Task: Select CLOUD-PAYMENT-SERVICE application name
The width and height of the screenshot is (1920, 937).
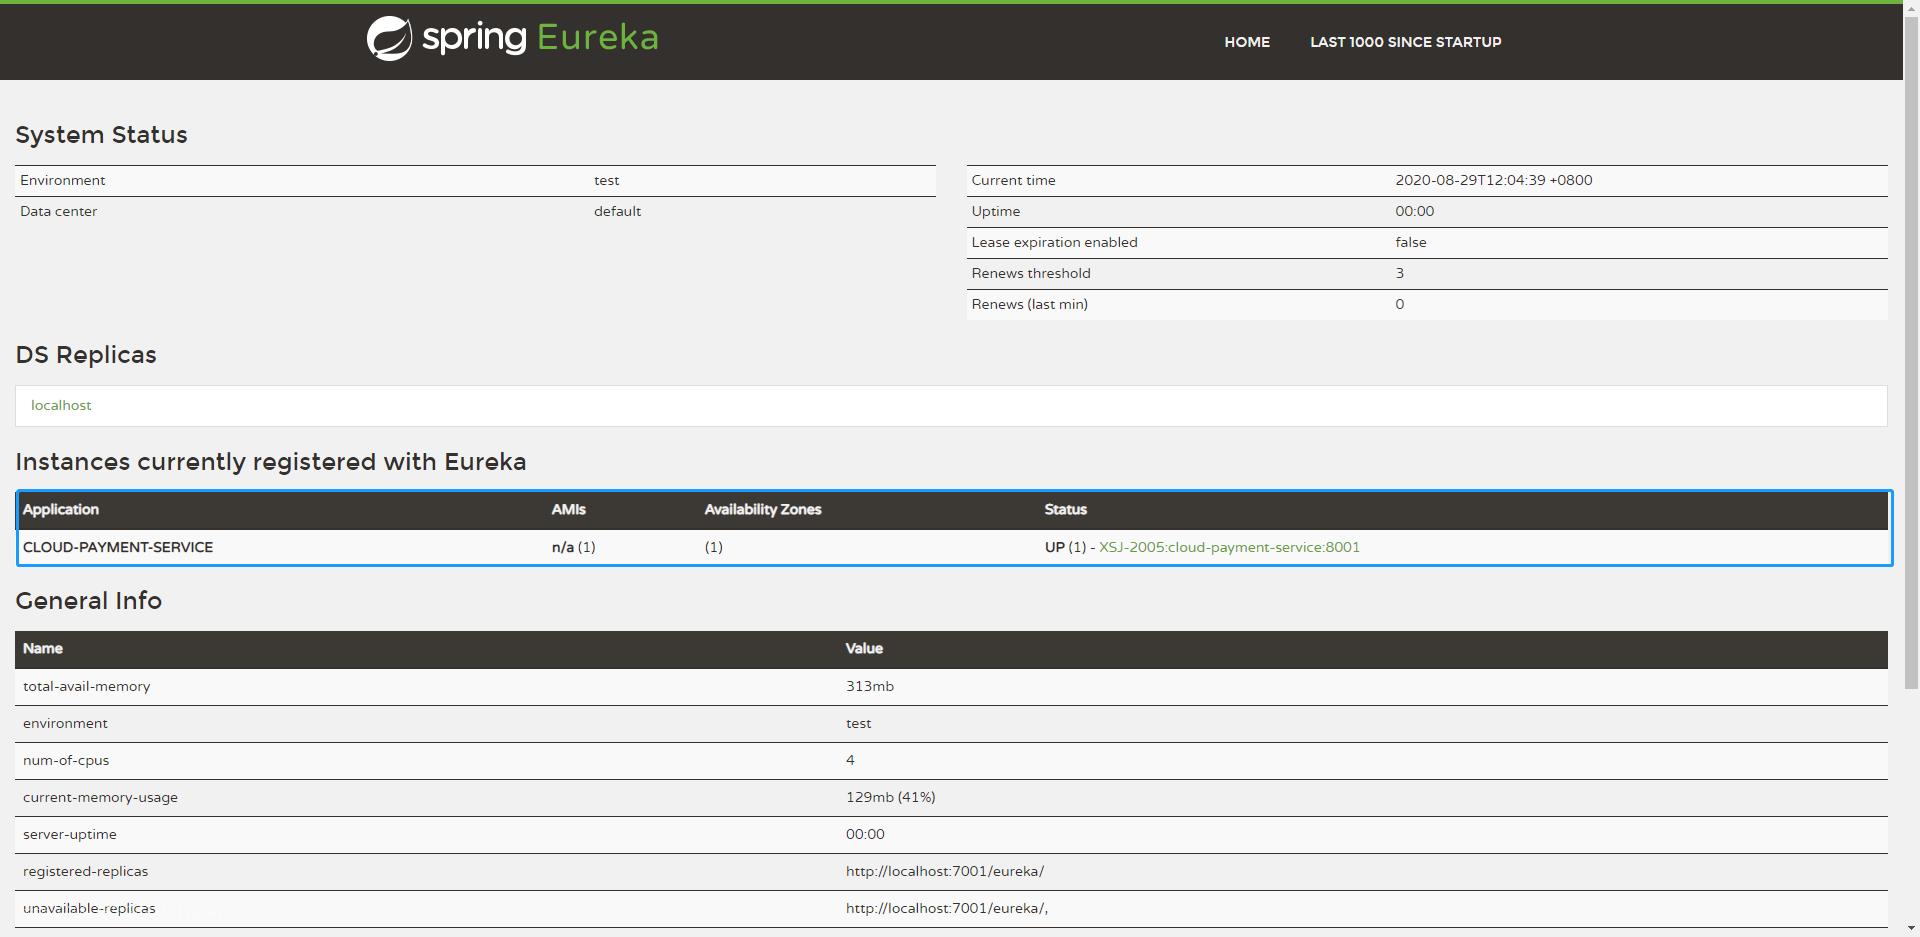Action: pyautogui.click(x=118, y=547)
